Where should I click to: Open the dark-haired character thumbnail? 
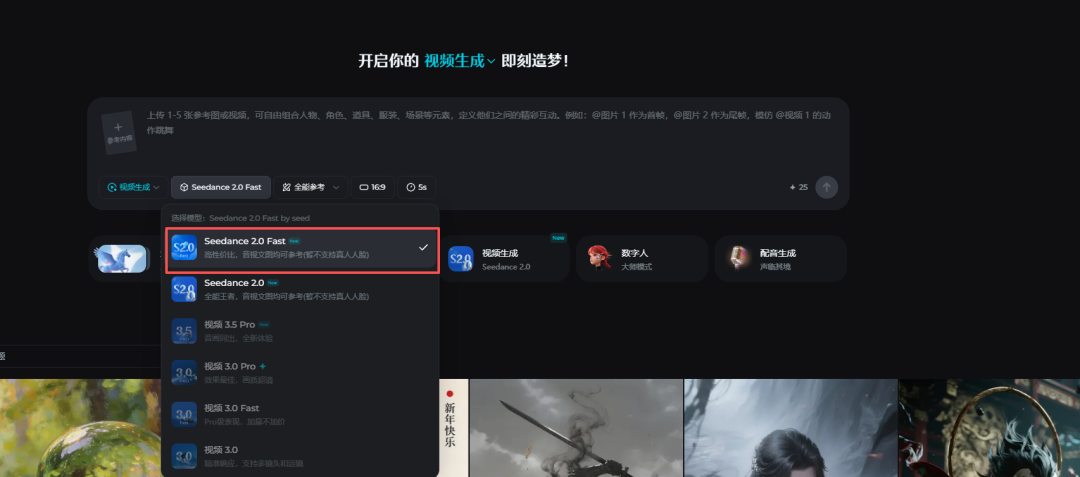click(x=791, y=428)
